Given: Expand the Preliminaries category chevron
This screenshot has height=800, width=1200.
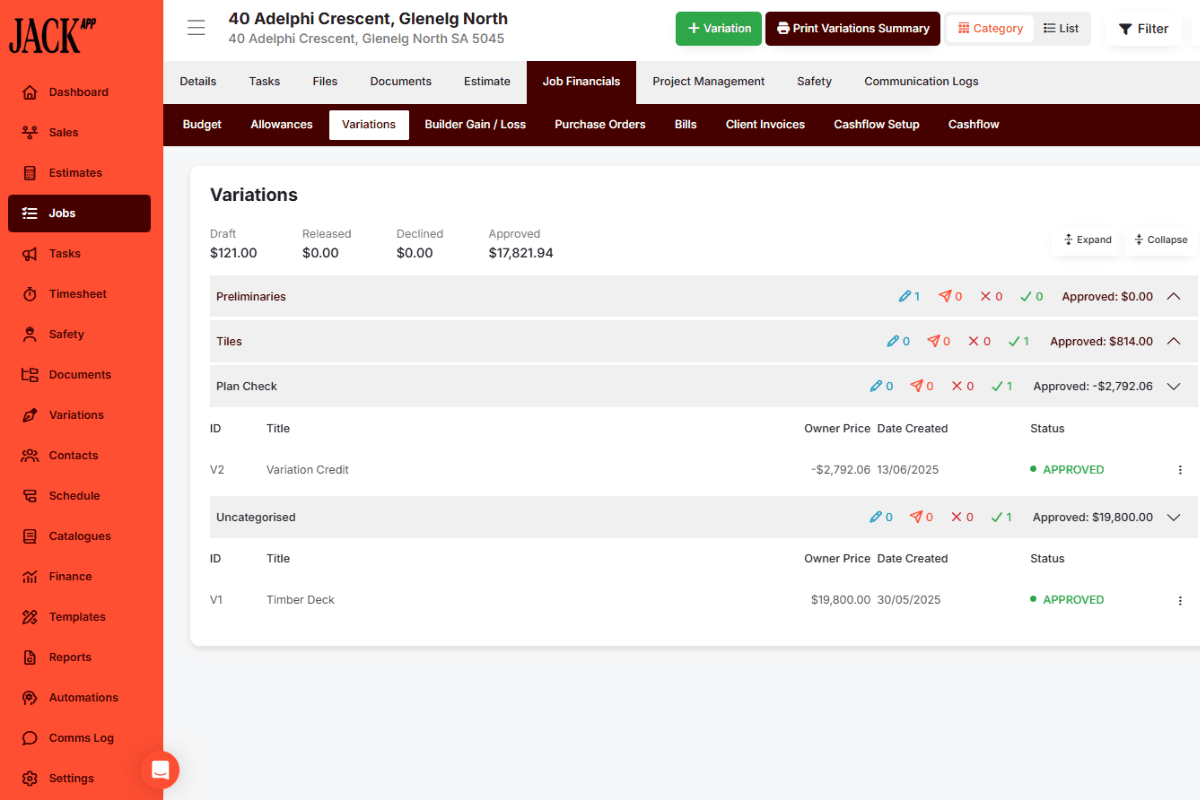Looking at the screenshot, I should (1174, 297).
